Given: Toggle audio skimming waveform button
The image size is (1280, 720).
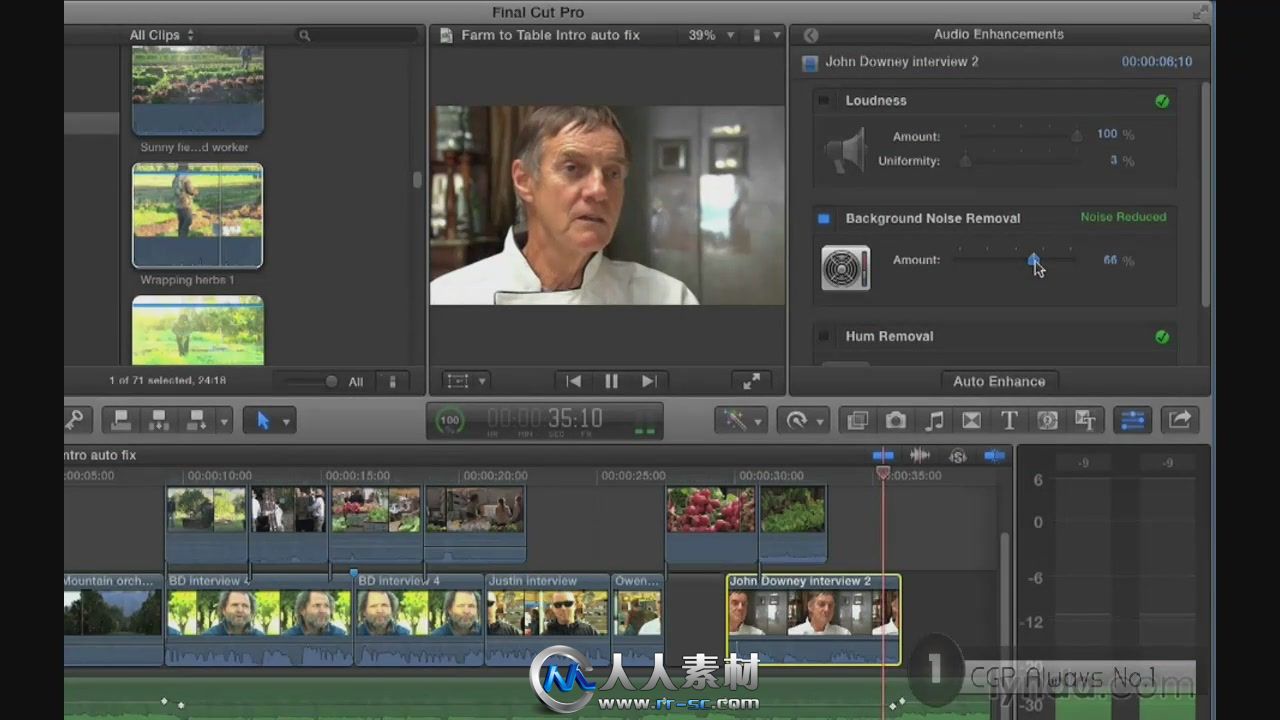Looking at the screenshot, I should (920, 455).
